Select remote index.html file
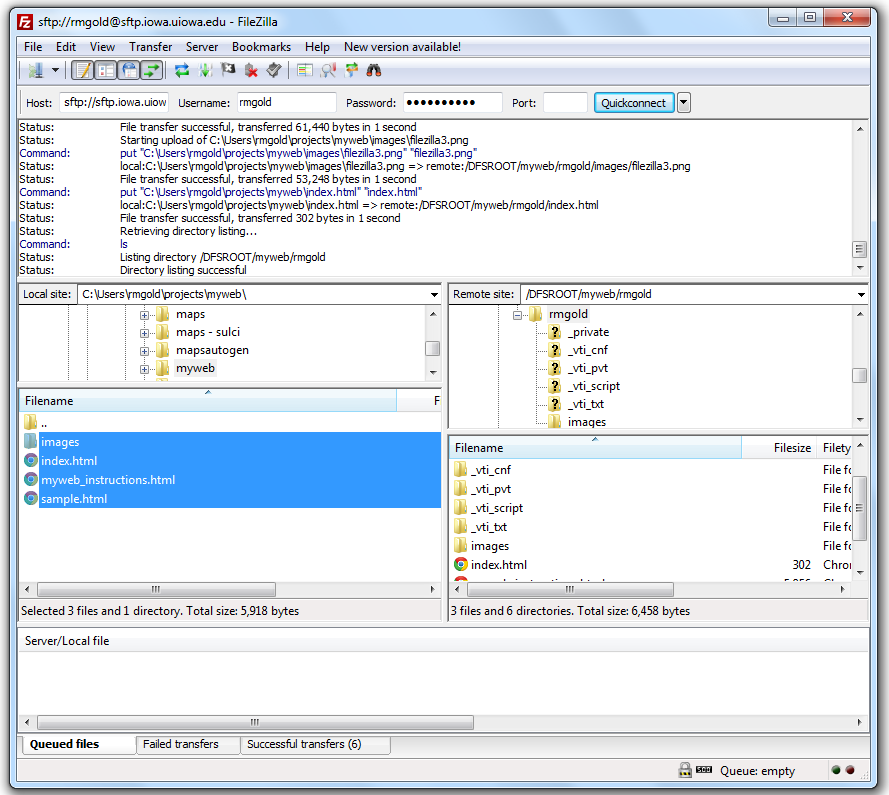Screen dimensions: 889x795 pos(651,565)
